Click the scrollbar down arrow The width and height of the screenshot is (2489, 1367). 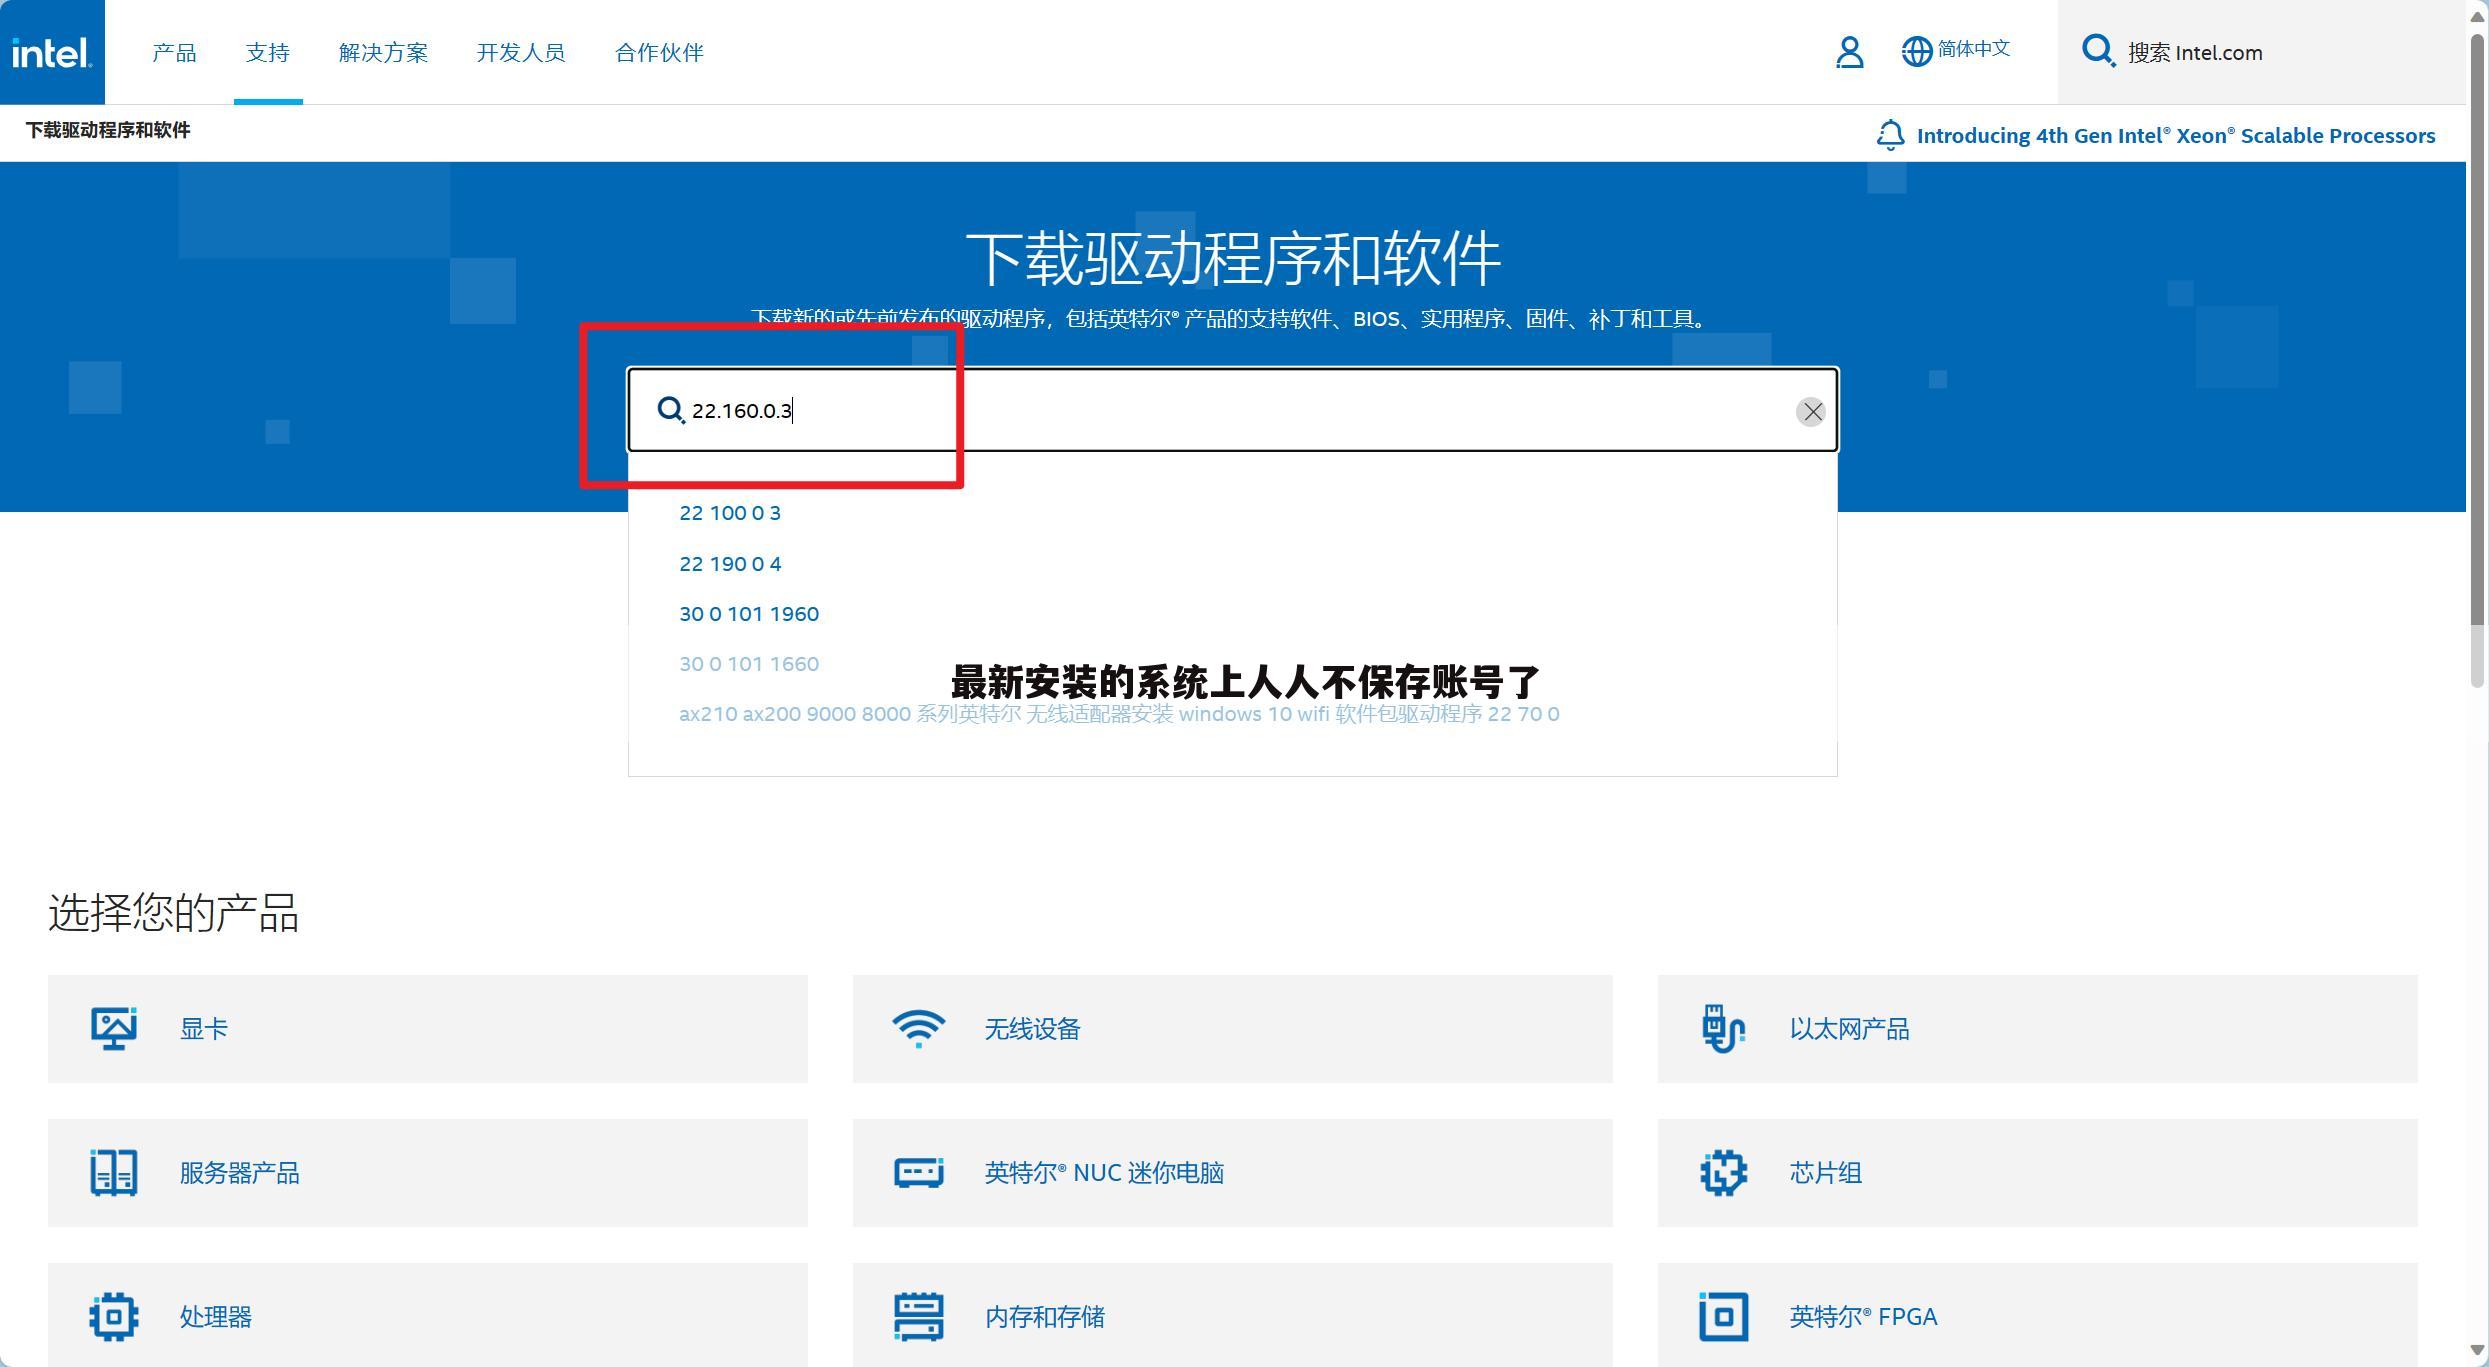point(2477,1350)
